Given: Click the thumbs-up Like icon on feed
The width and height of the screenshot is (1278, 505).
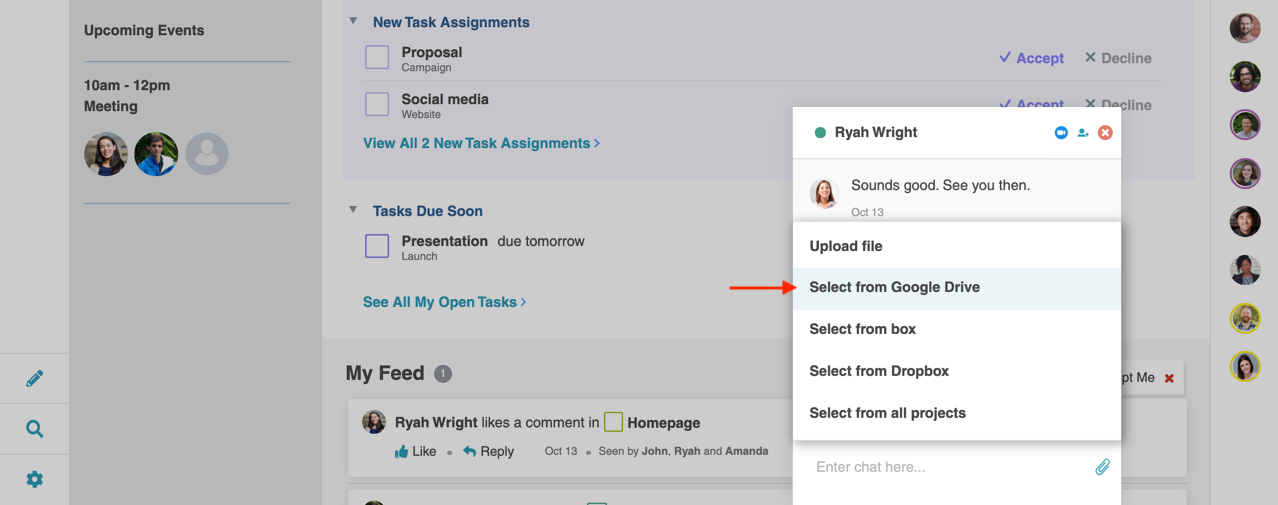Looking at the screenshot, I should point(402,451).
